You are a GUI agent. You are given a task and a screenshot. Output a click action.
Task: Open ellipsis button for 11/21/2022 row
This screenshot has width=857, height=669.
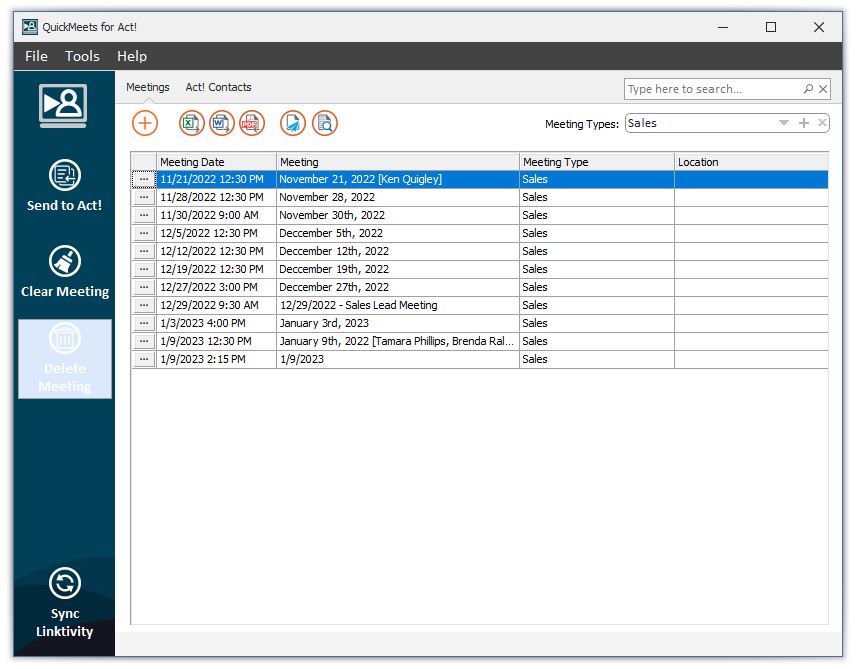point(144,179)
